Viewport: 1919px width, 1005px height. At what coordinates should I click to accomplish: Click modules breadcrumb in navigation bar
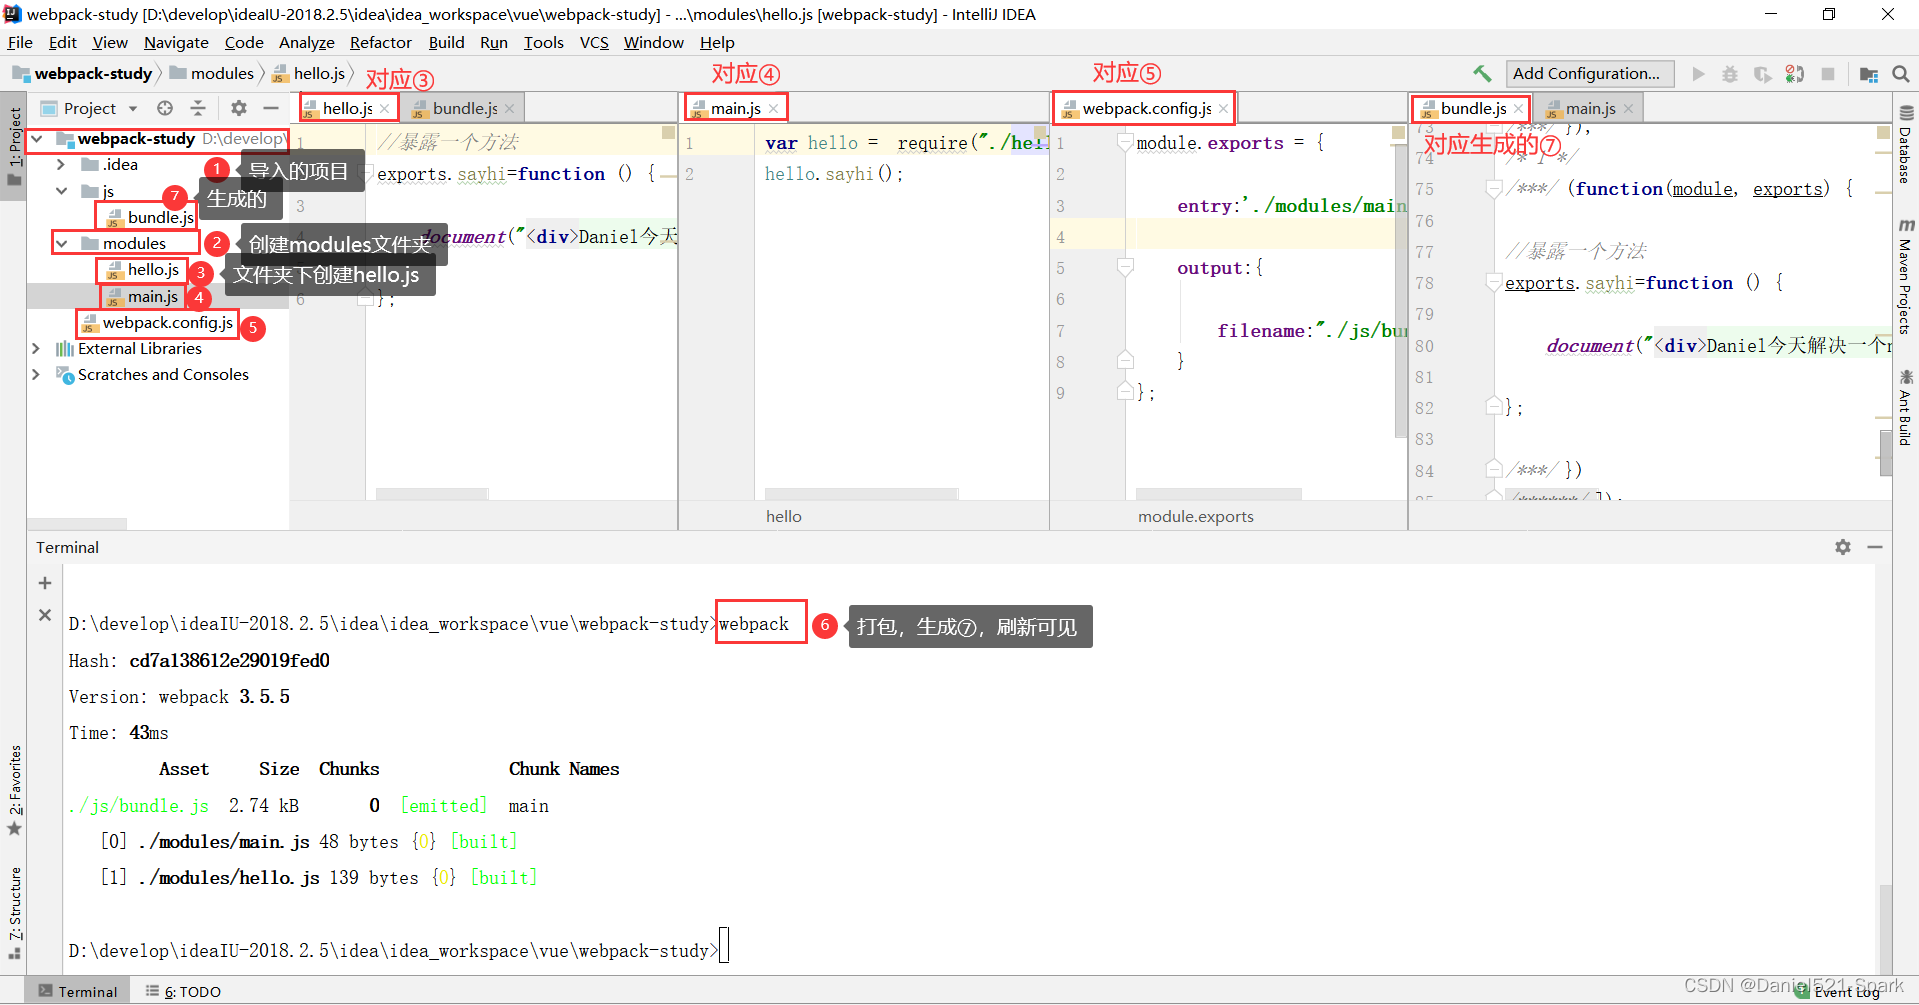tap(212, 73)
